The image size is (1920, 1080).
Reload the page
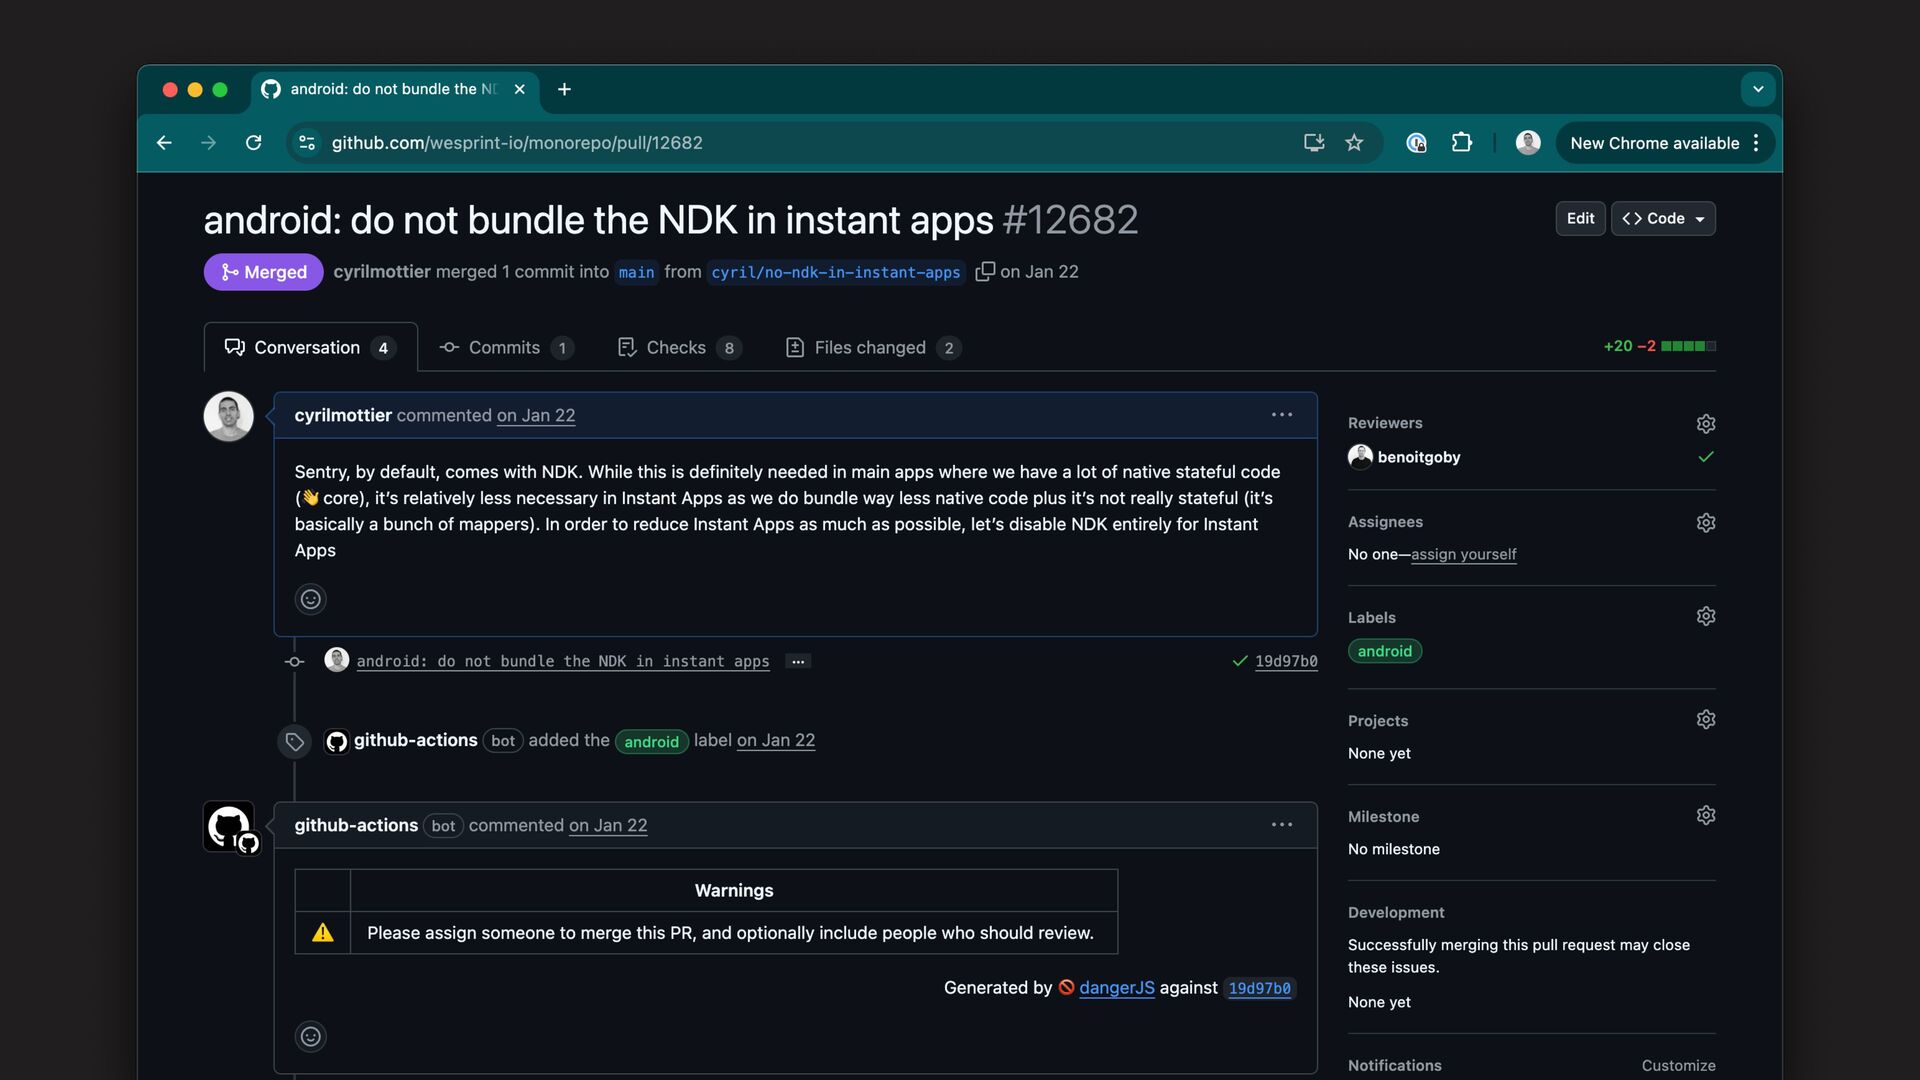(x=254, y=143)
